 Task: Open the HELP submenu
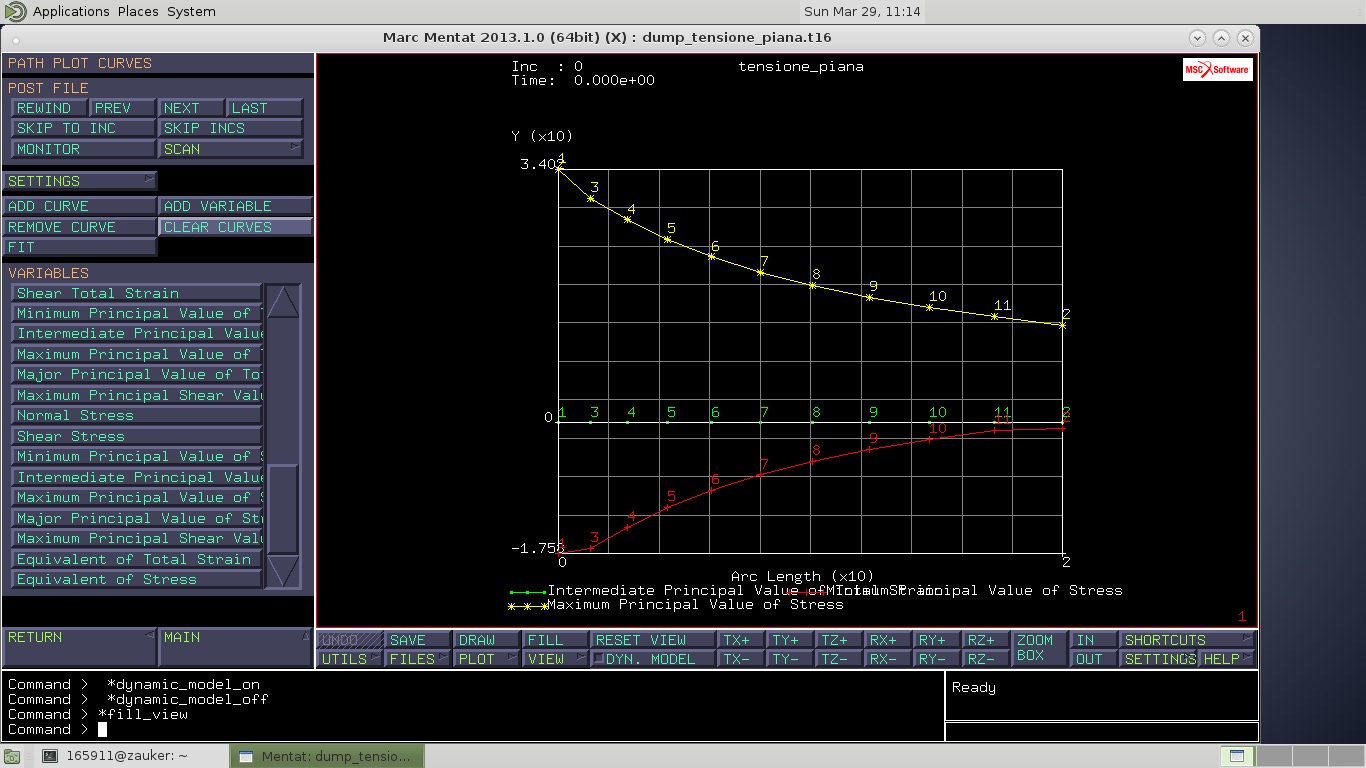pos(1227,659)
